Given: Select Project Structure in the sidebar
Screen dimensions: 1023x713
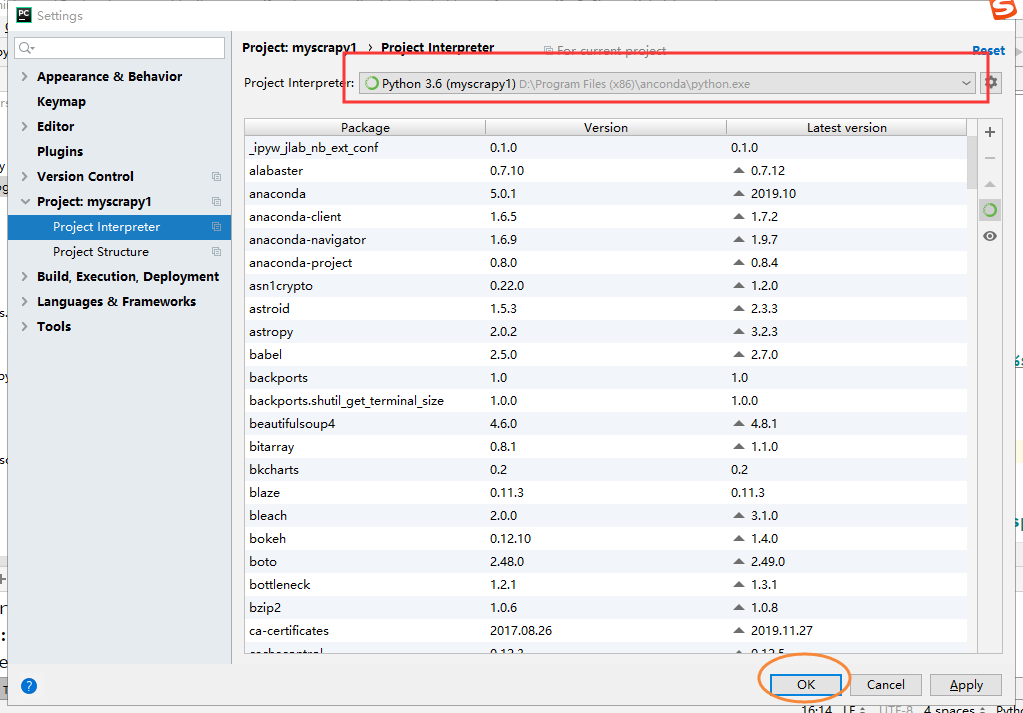Looking at the screenshot, I should 100,252.
